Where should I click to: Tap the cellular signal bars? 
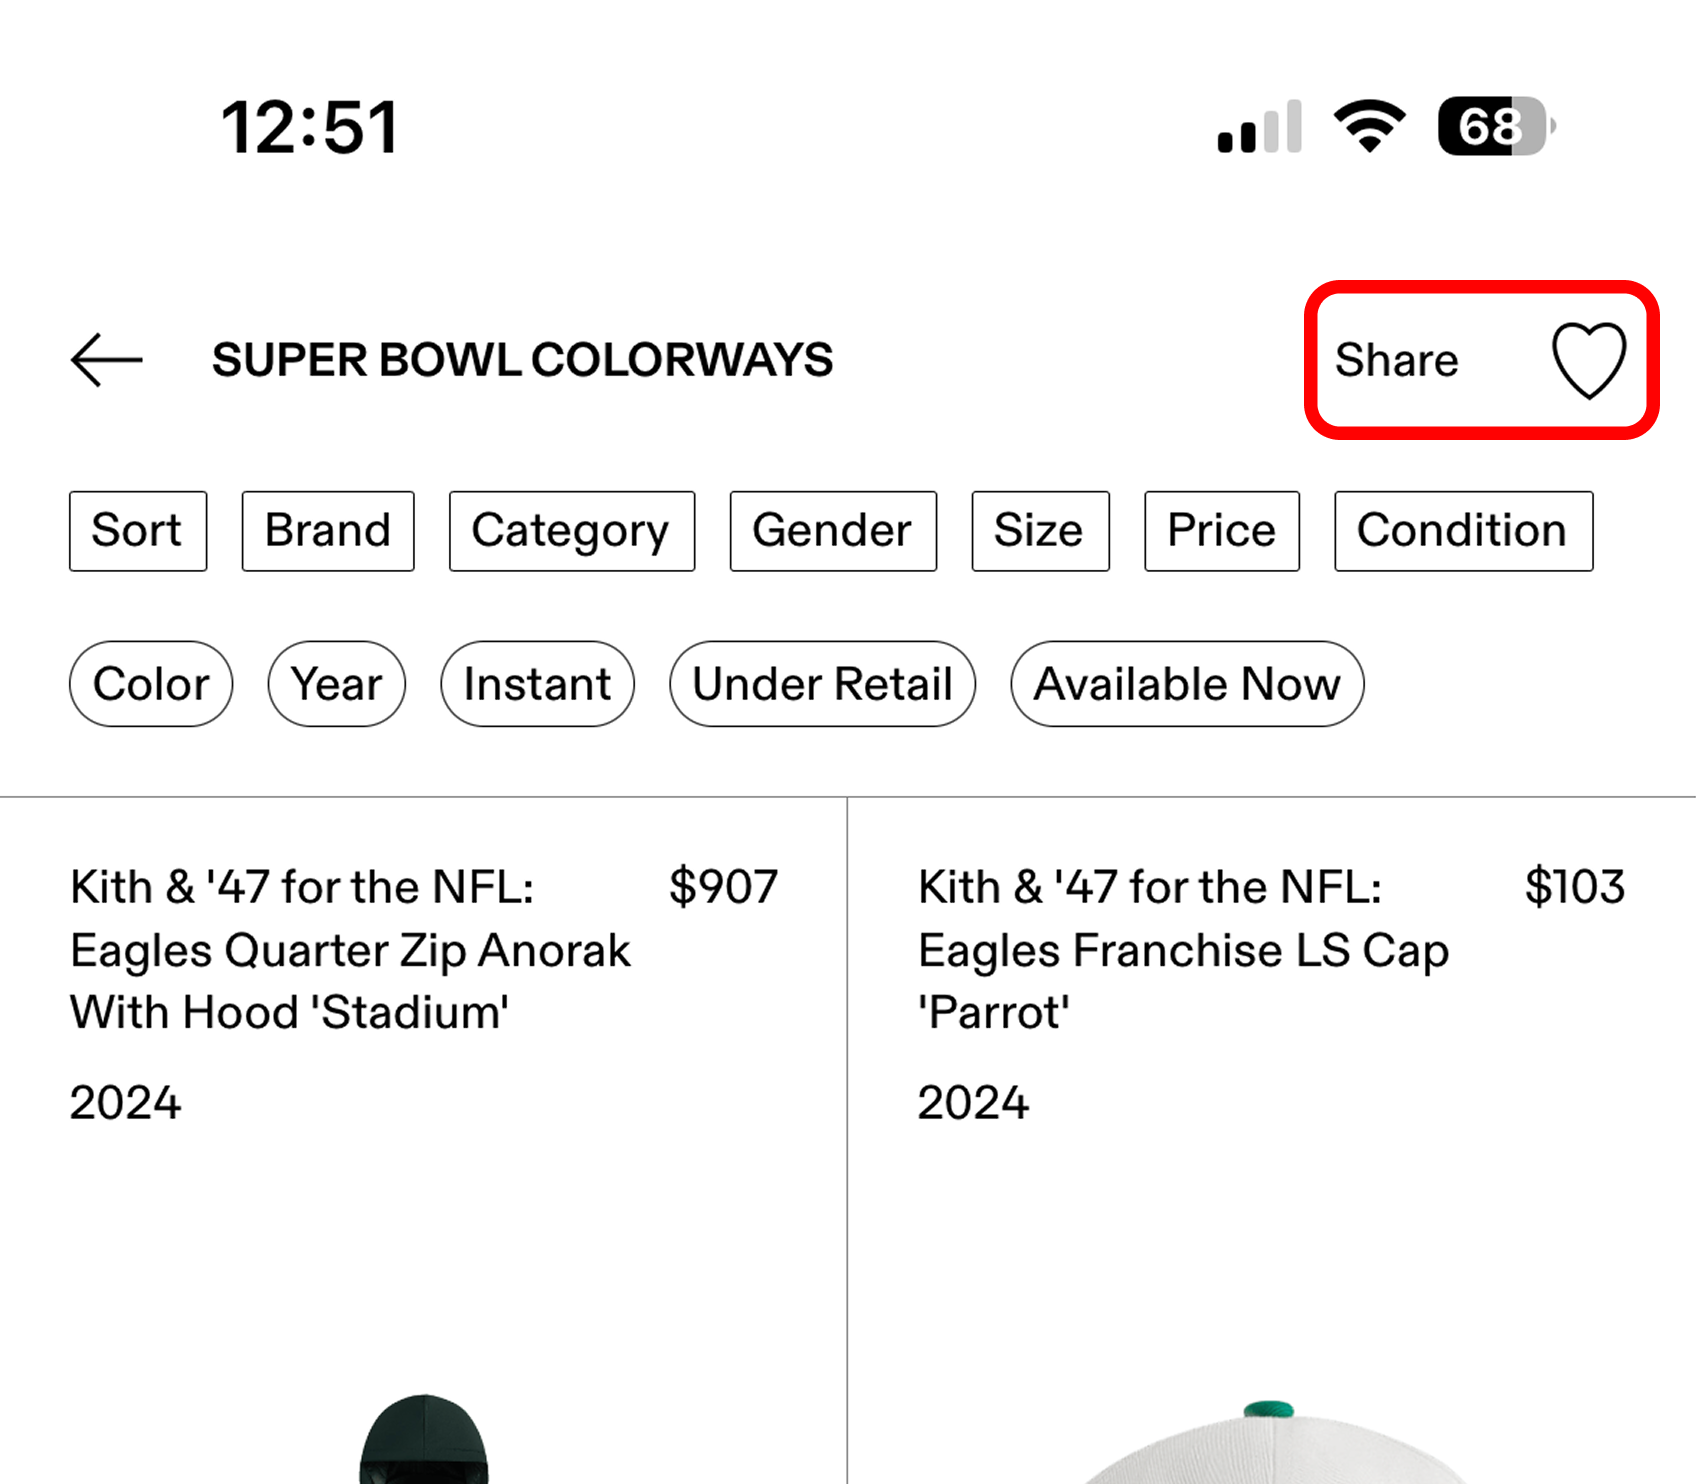1259,127
